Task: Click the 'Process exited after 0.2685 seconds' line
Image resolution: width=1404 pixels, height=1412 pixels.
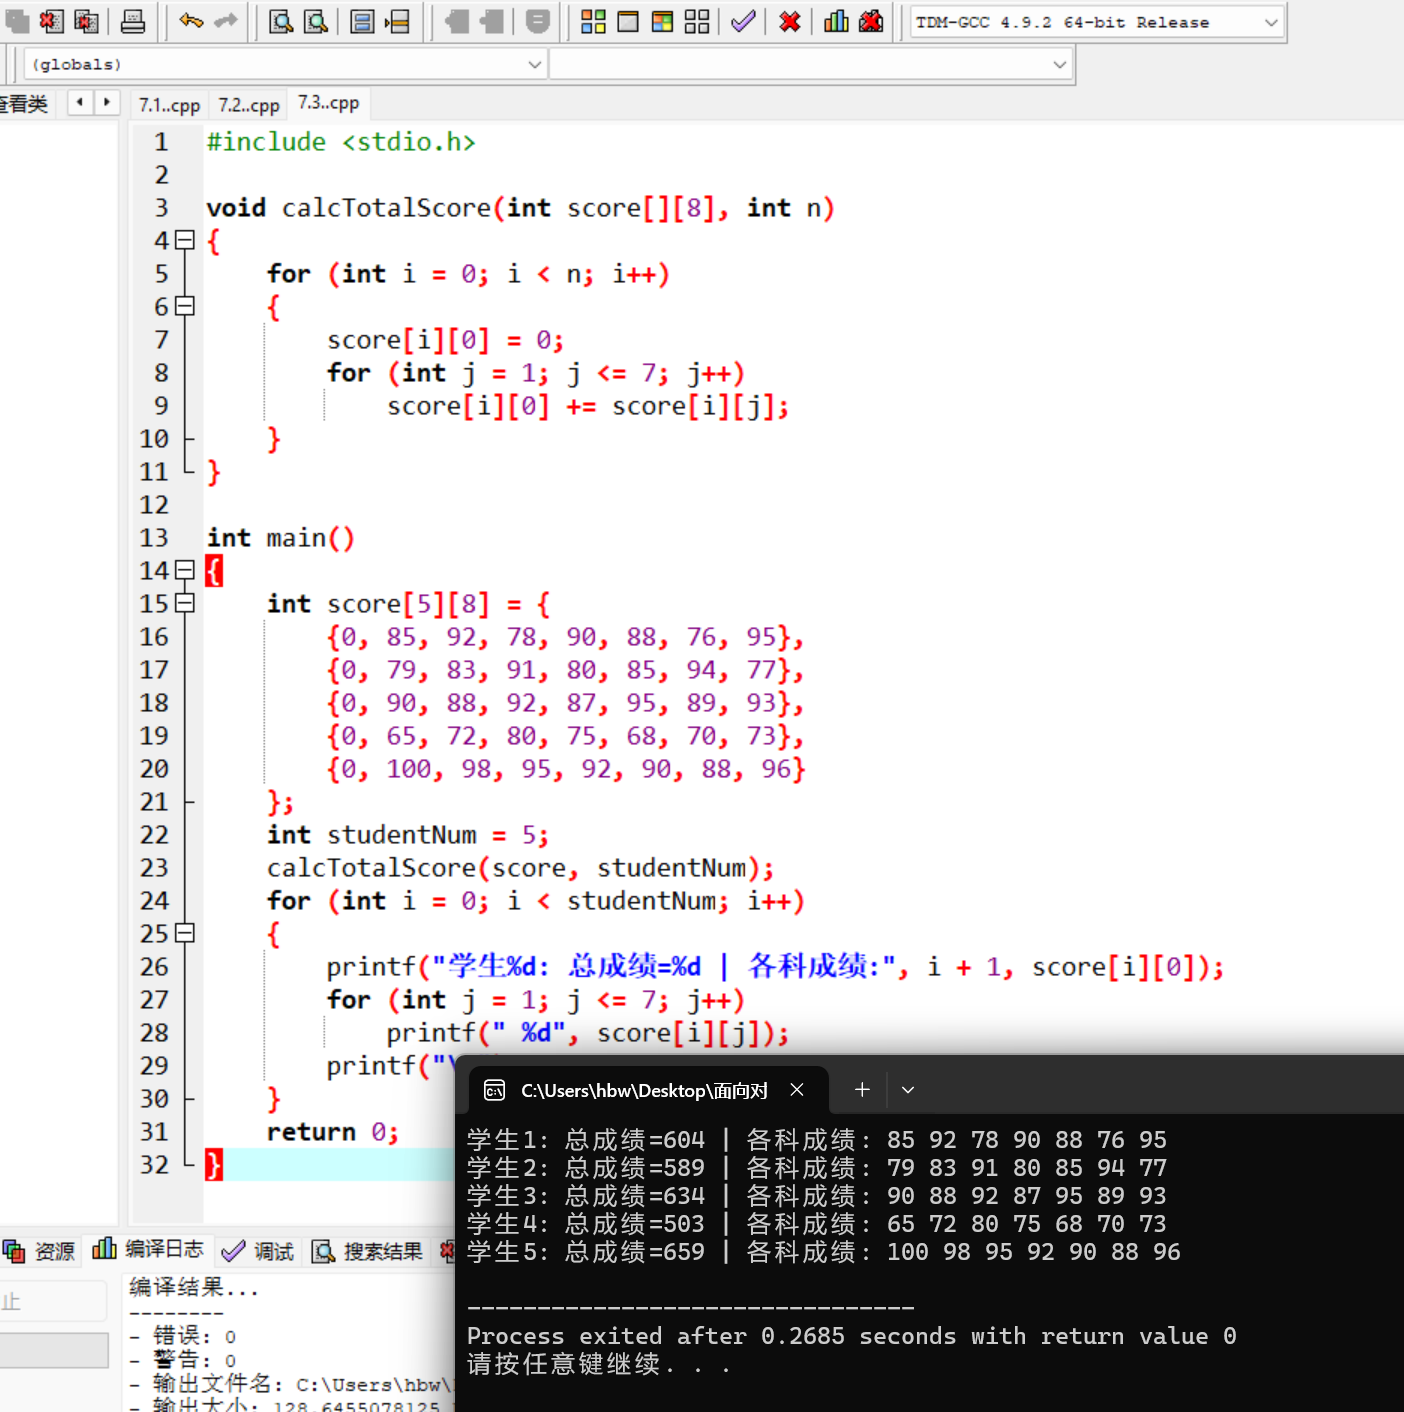Action: [x=852, y=1336]
